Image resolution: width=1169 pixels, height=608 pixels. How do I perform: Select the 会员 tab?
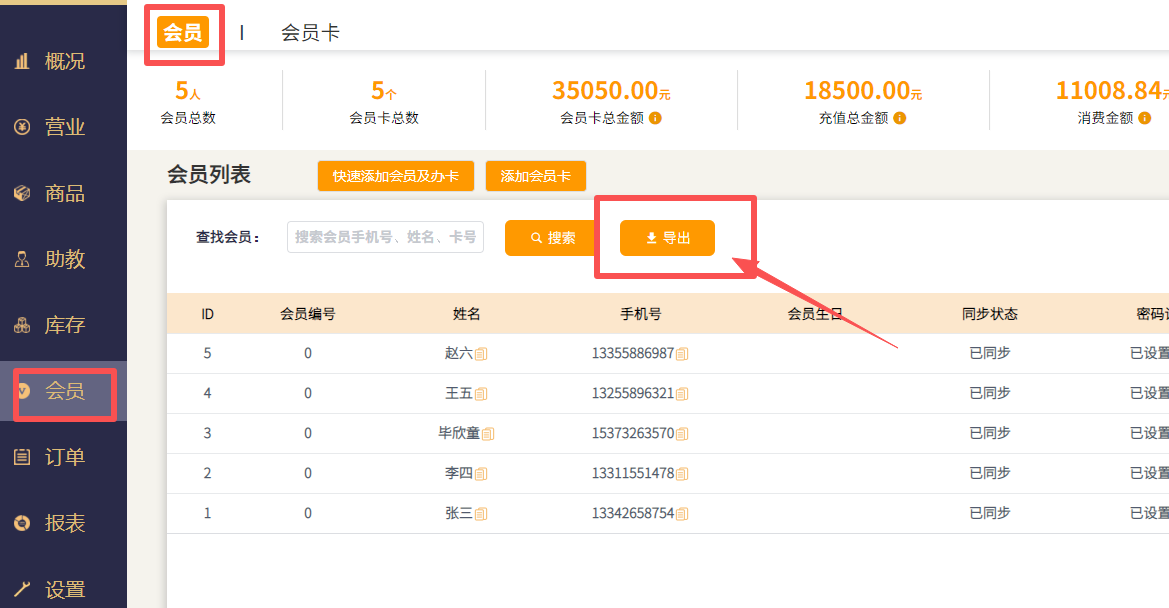(x=184, y=31)
